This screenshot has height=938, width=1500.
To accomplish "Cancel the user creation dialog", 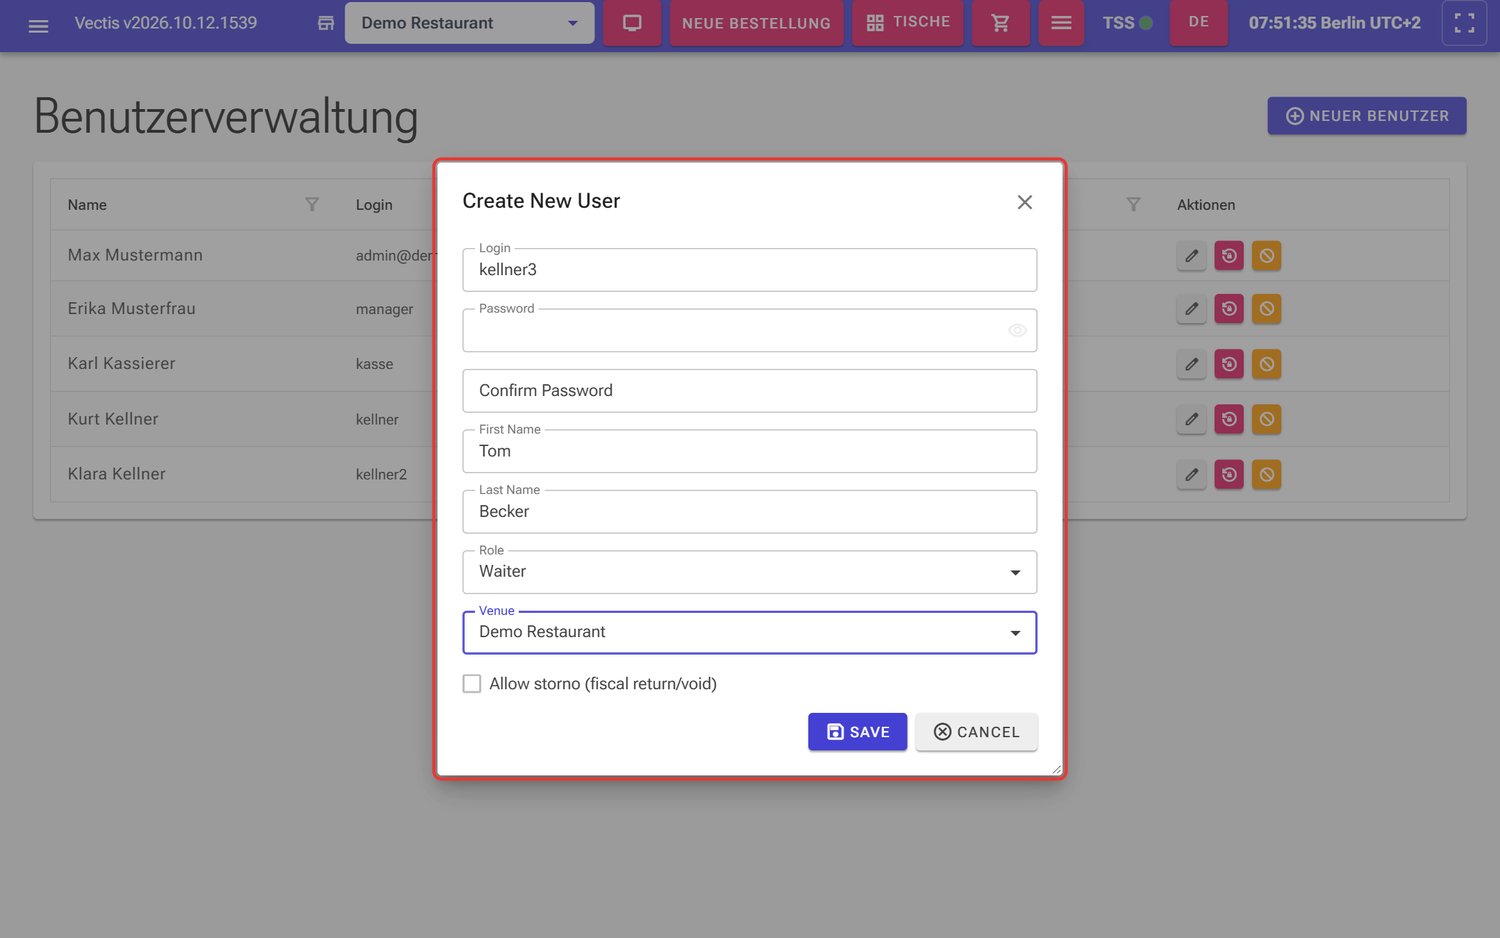I will (976, 732).
